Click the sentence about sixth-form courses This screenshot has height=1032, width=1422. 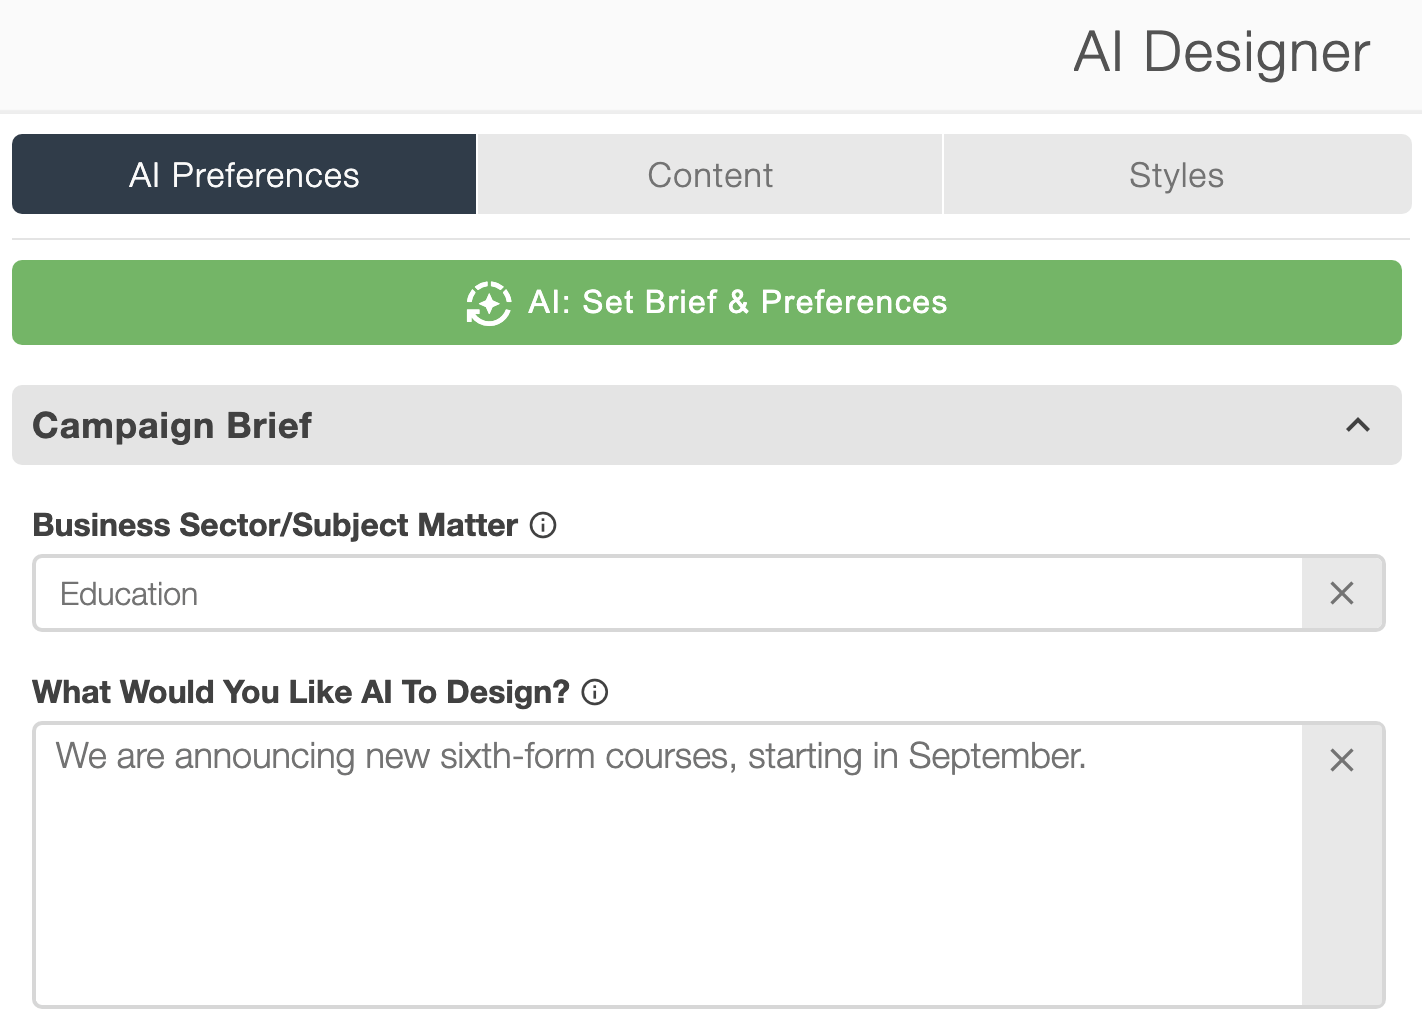click(x=571, y=756)
